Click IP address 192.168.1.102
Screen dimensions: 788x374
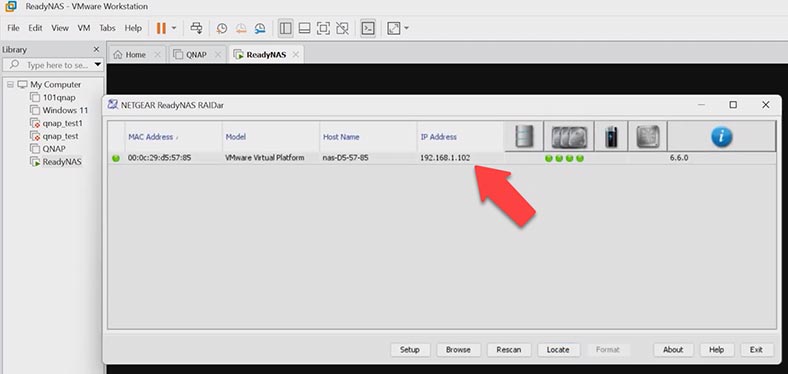point(445,158)
